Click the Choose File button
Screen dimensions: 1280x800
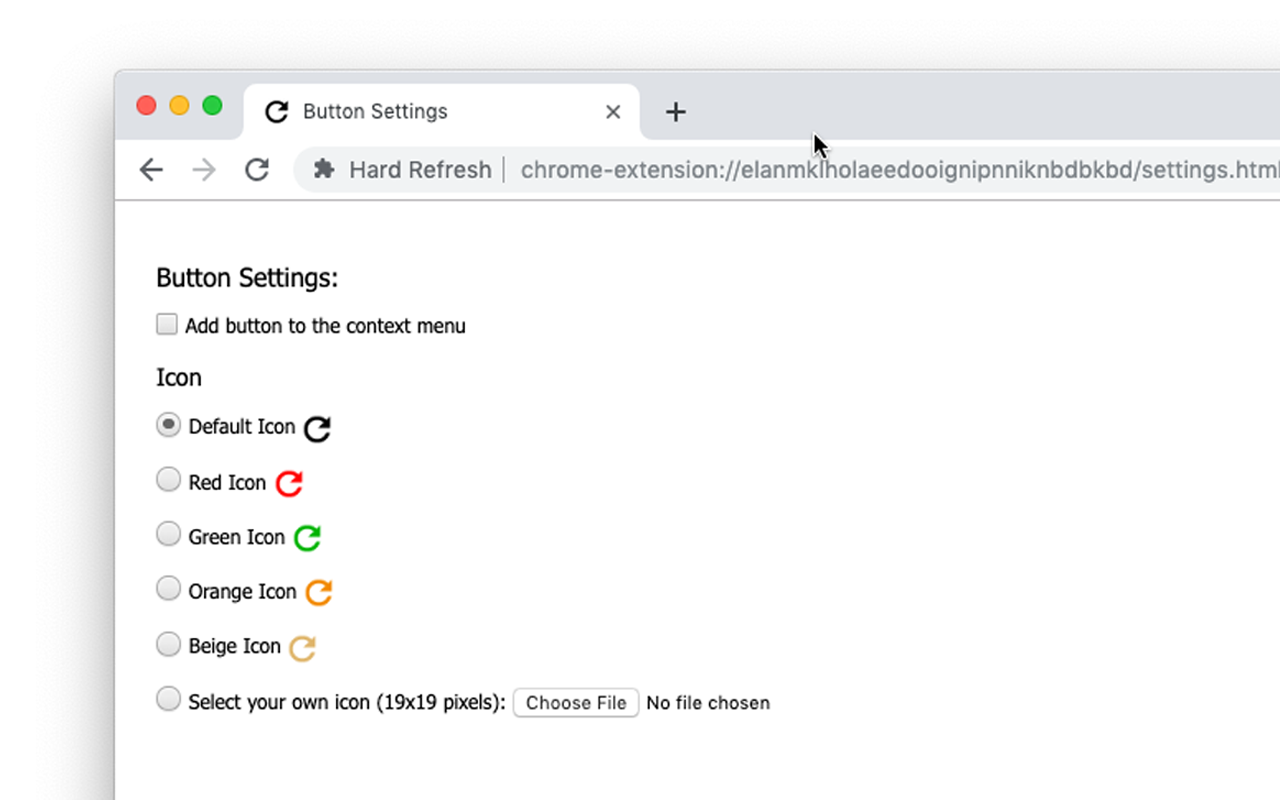coord(575,702)
